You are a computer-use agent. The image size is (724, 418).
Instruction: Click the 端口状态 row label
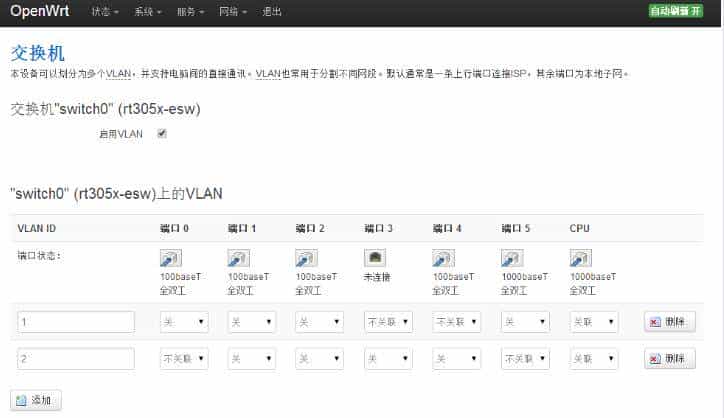point(39,255)
